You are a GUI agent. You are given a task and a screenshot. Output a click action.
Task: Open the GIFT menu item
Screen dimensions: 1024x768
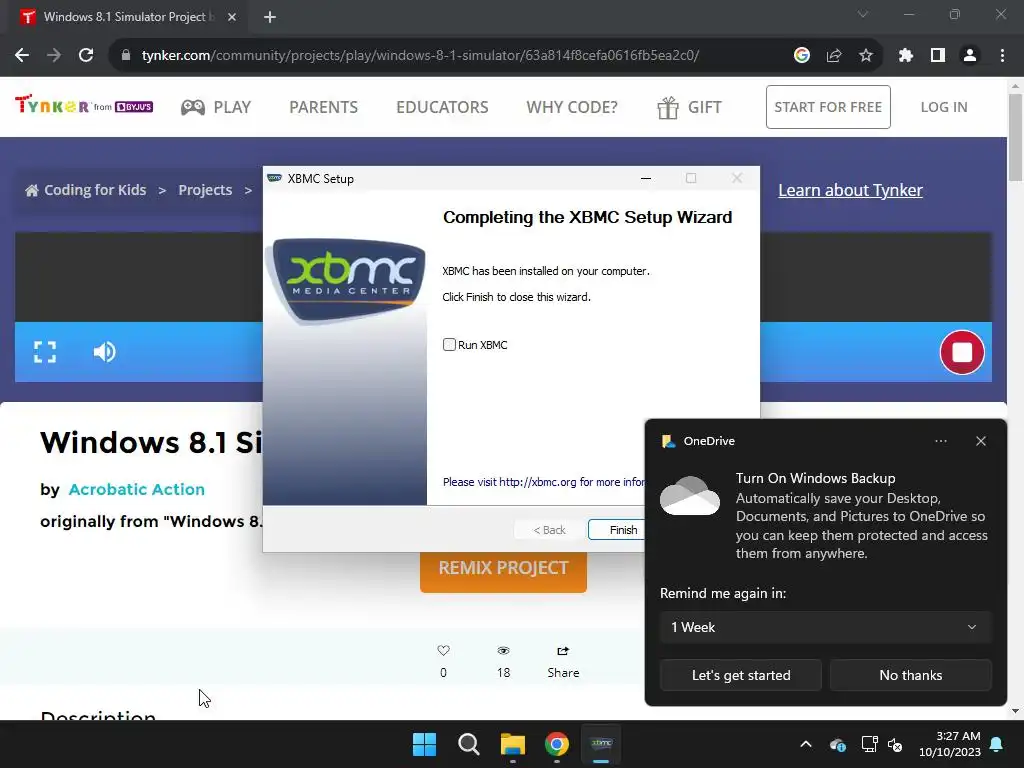689,107
